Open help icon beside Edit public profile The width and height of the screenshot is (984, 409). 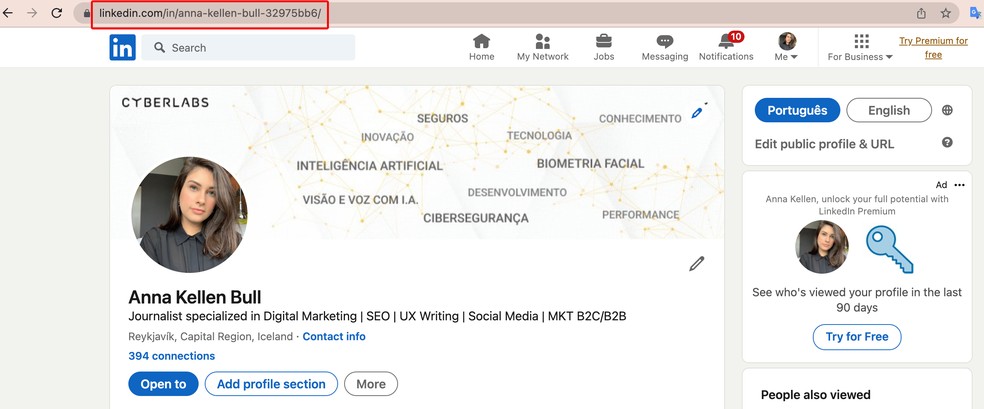point(947,143)
